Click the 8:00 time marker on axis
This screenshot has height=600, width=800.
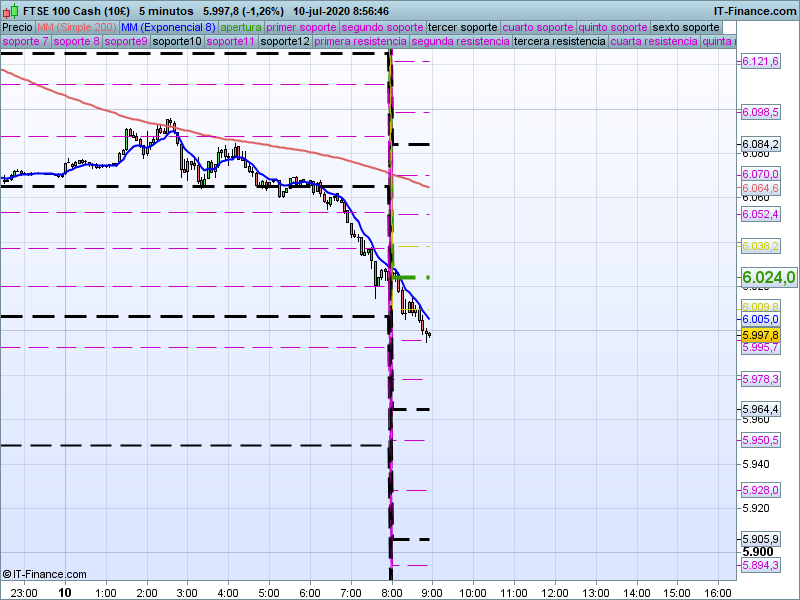click(x=391, y=592)
